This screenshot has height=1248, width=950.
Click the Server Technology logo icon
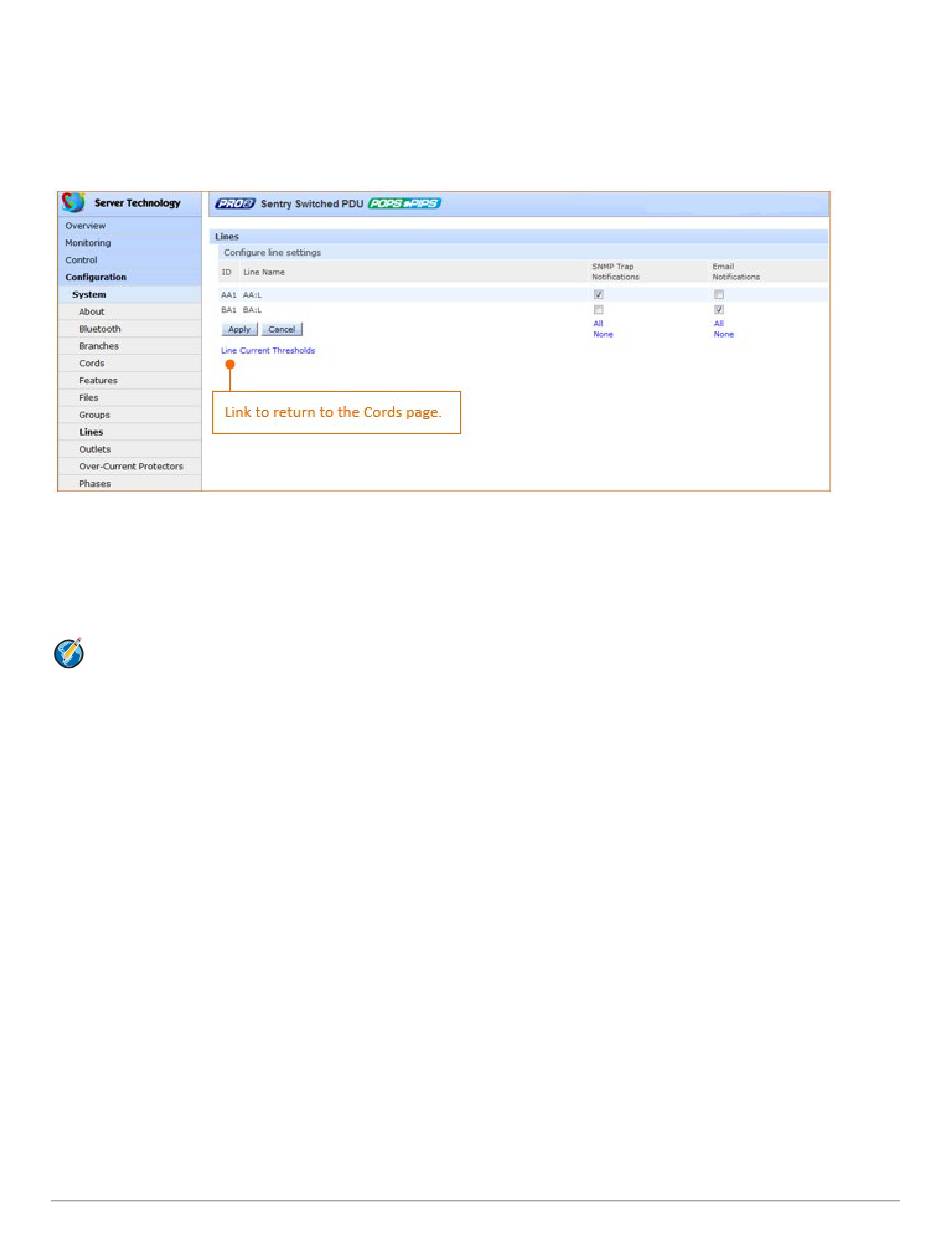[x=74, y=203]
